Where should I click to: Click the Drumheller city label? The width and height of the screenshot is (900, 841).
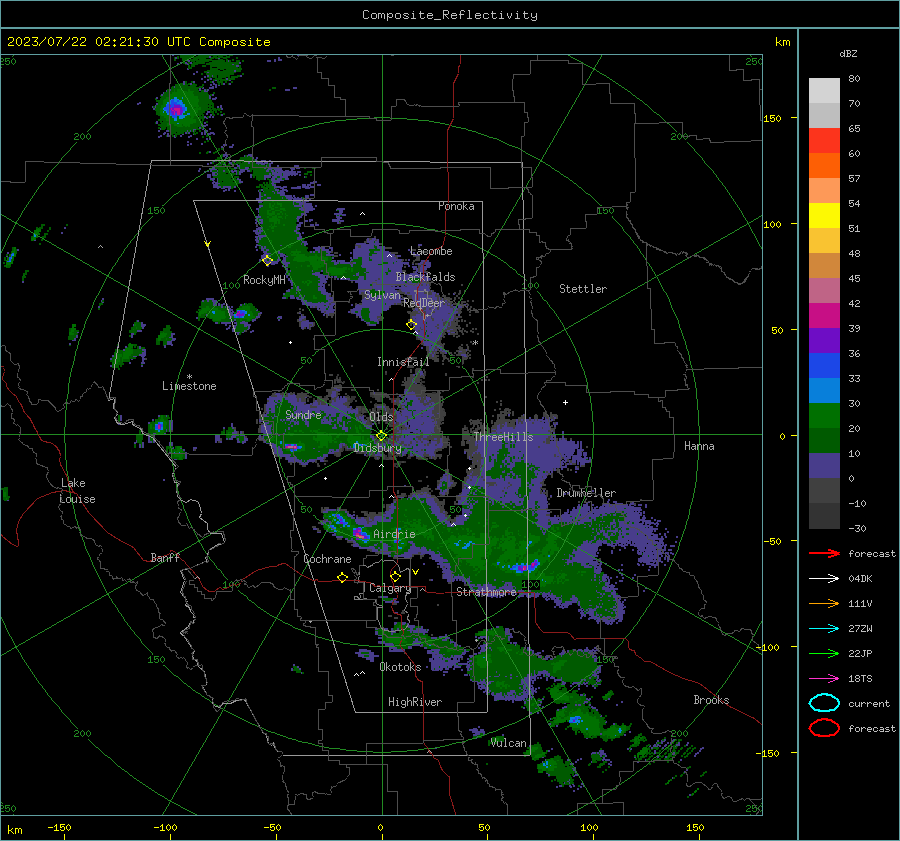point(586,493)
